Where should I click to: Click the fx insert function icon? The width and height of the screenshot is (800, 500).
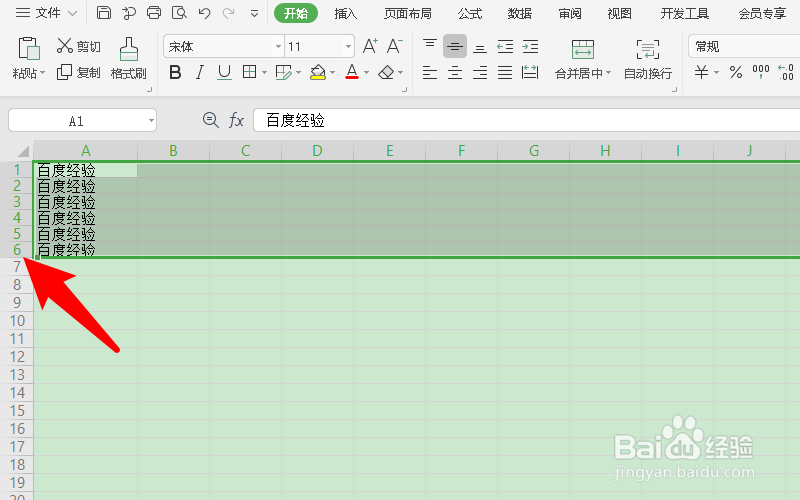(236, 120)
